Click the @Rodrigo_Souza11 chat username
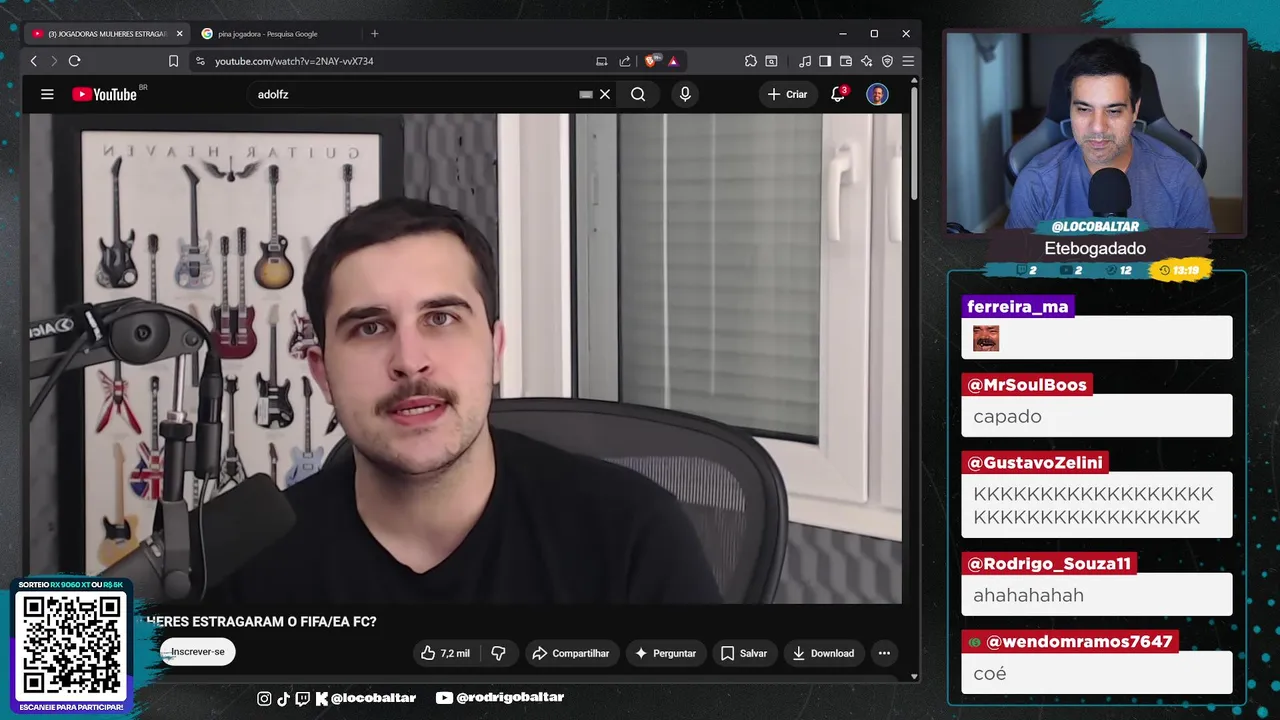This screenshot has width=1280, height=720. pos(1049,564)
